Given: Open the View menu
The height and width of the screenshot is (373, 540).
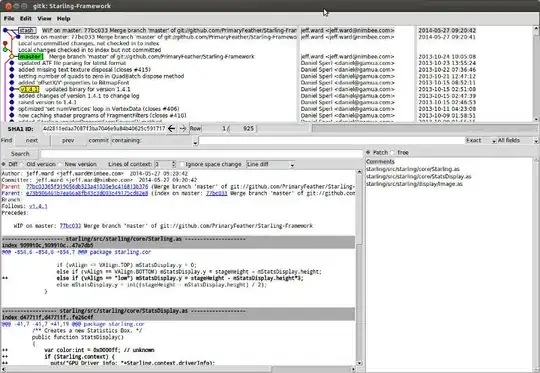Looking at the screenshot, I should [44, 19].
